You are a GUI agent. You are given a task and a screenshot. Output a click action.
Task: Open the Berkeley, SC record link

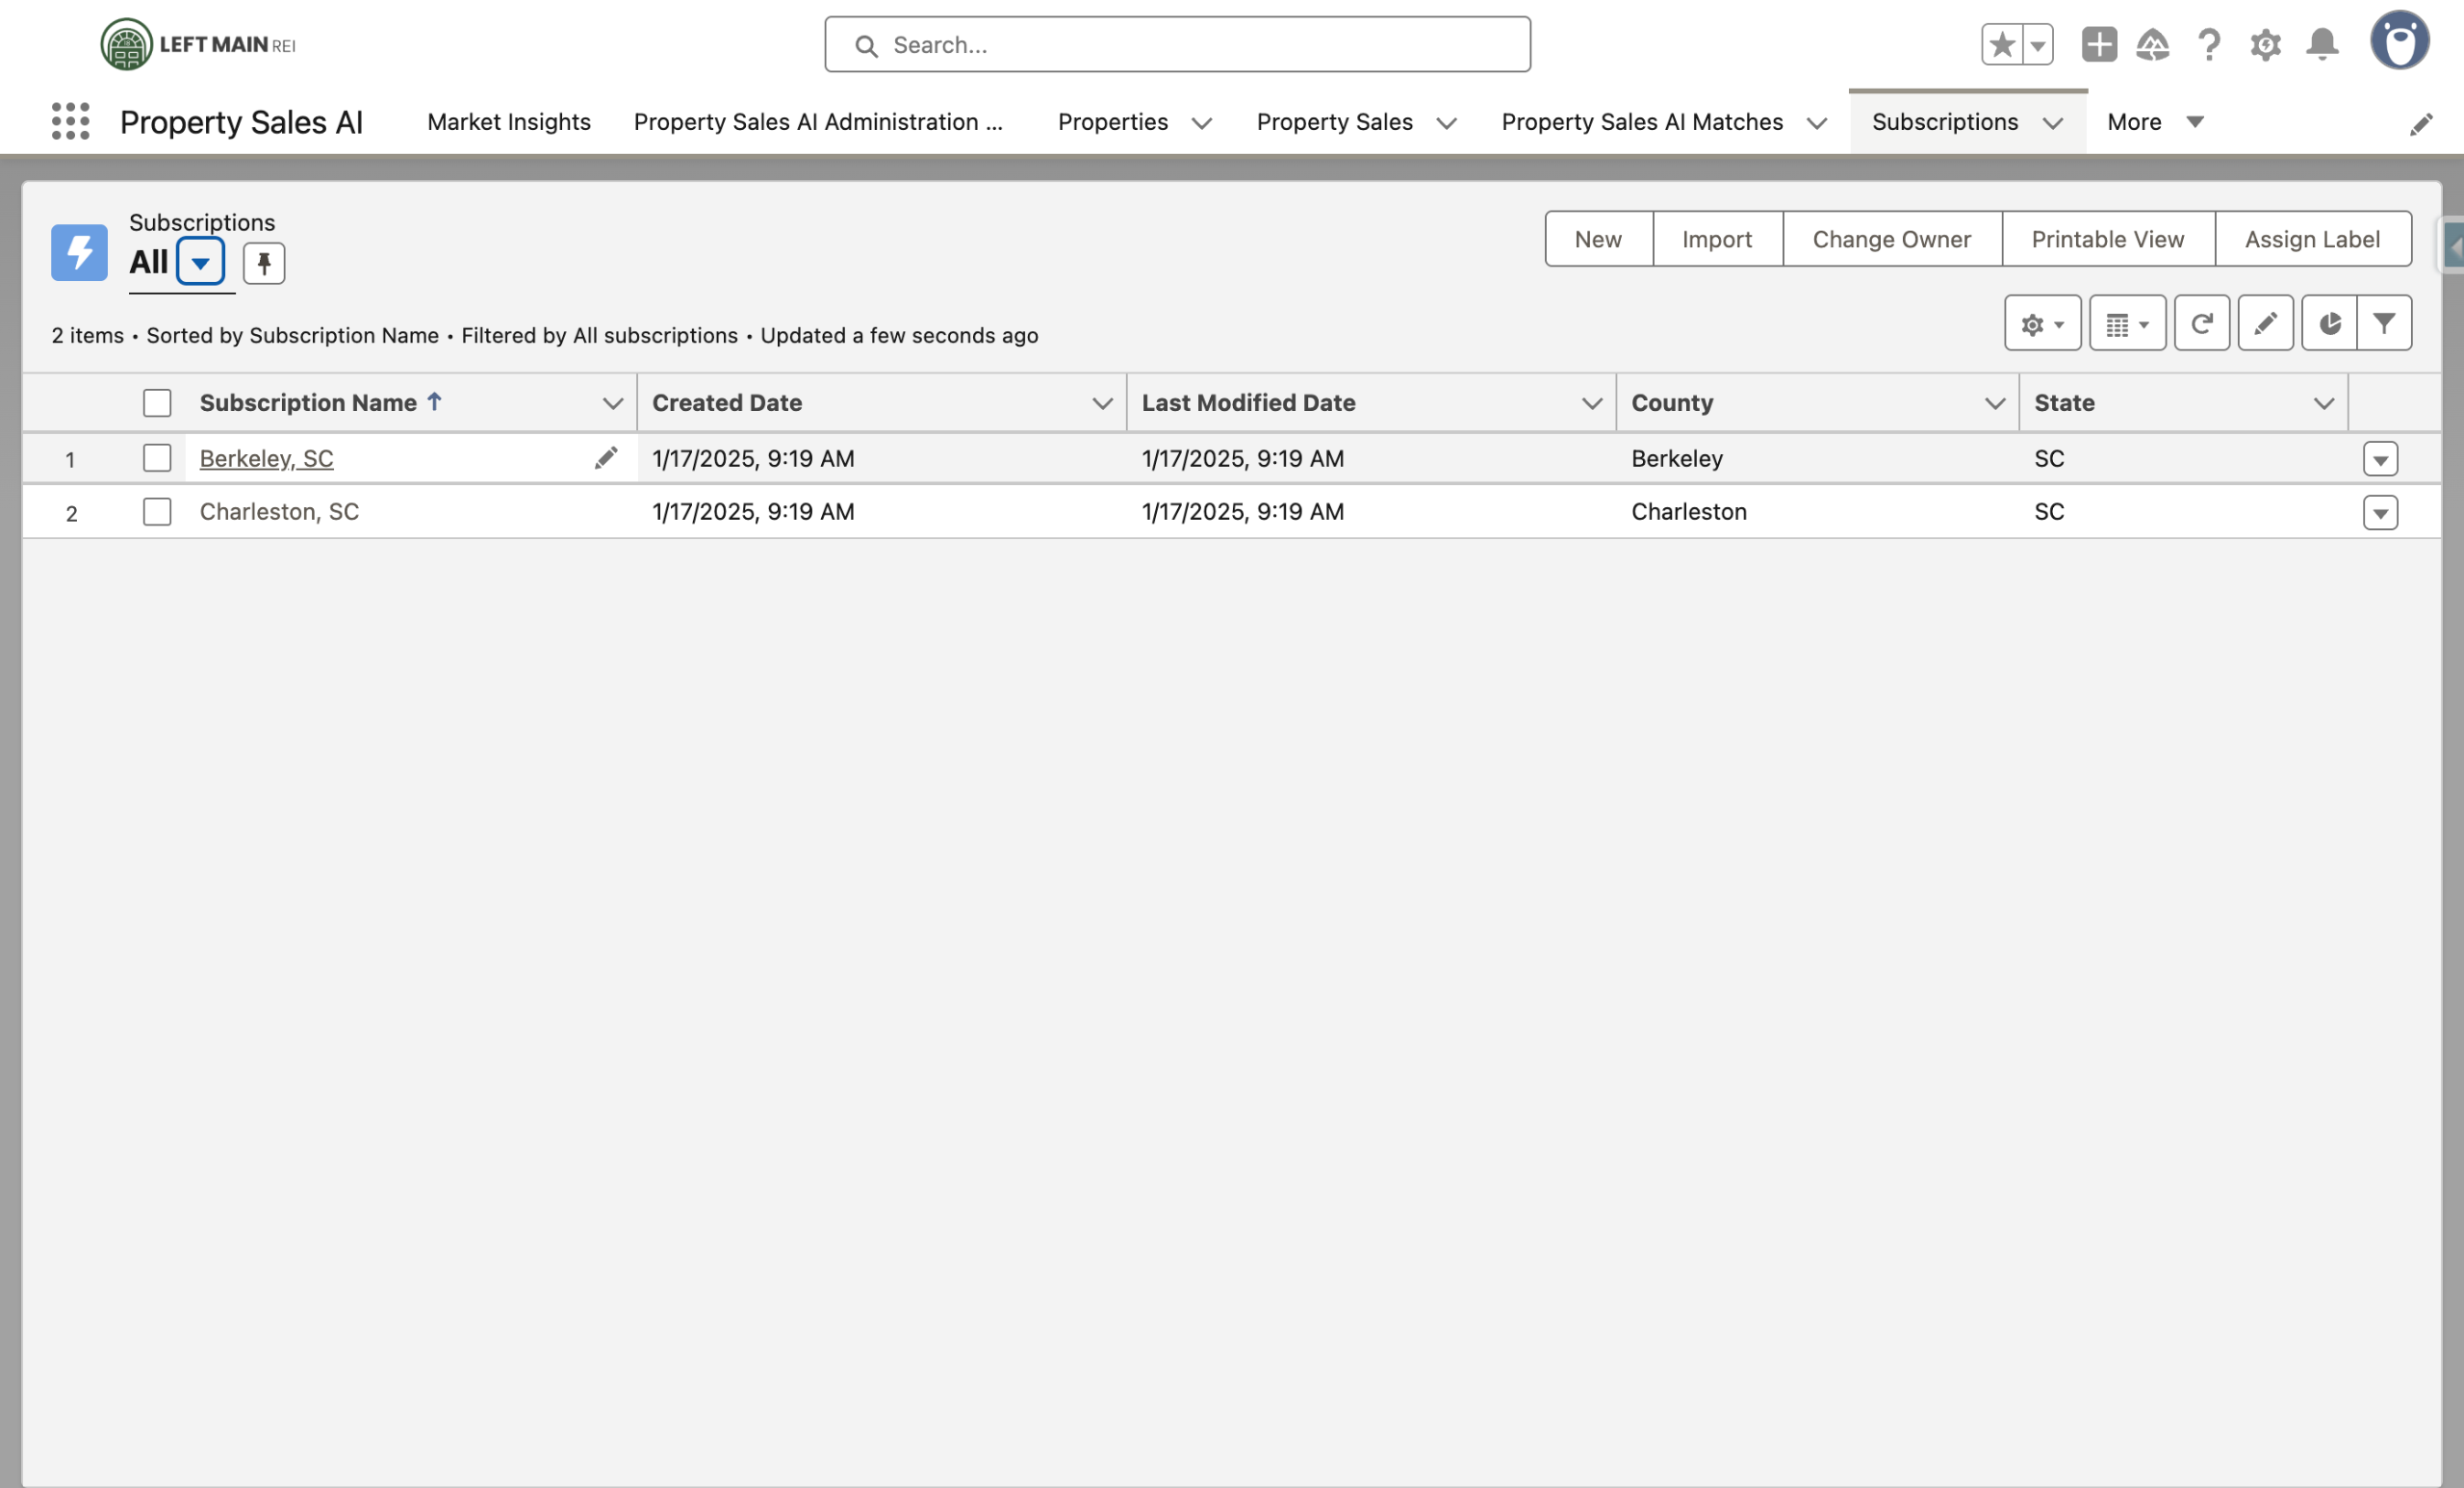tap(266, 458)
